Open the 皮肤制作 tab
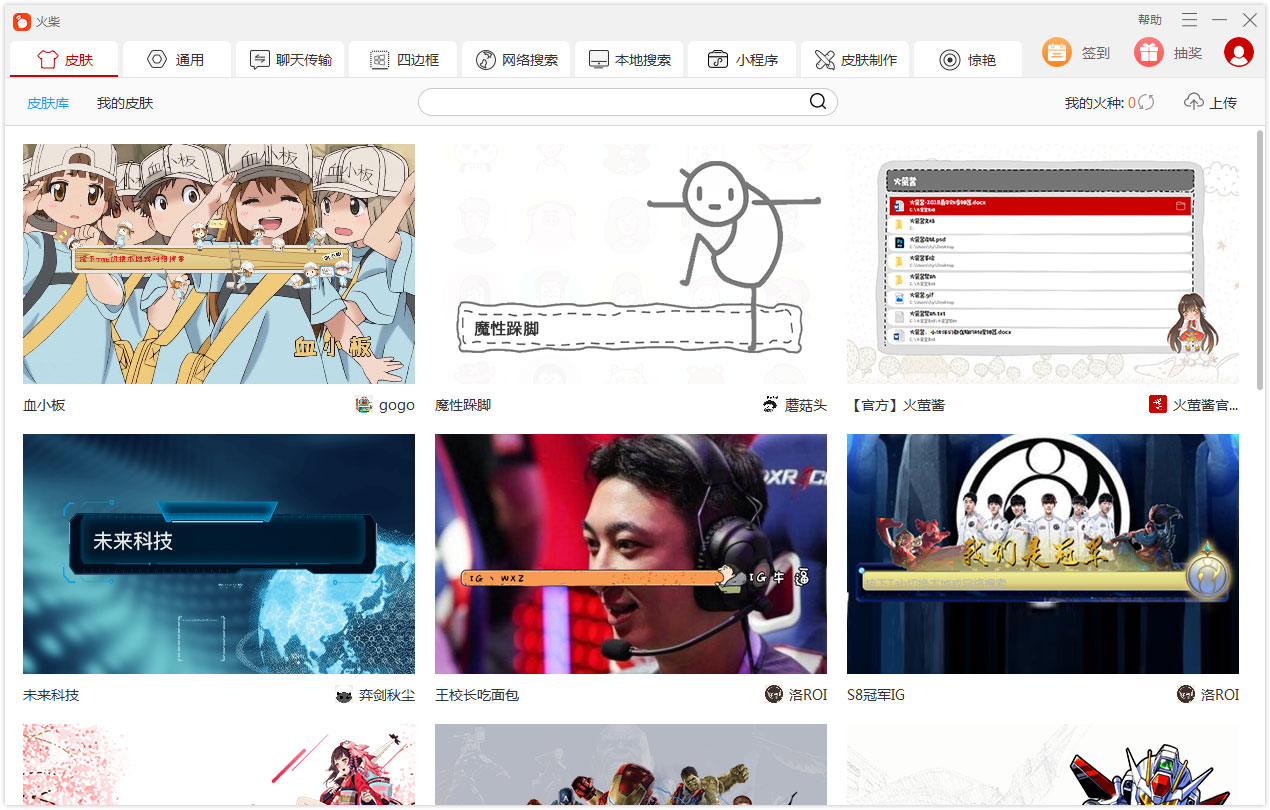The width and height of the screenshot is (1270, 810). pos(855,59)
